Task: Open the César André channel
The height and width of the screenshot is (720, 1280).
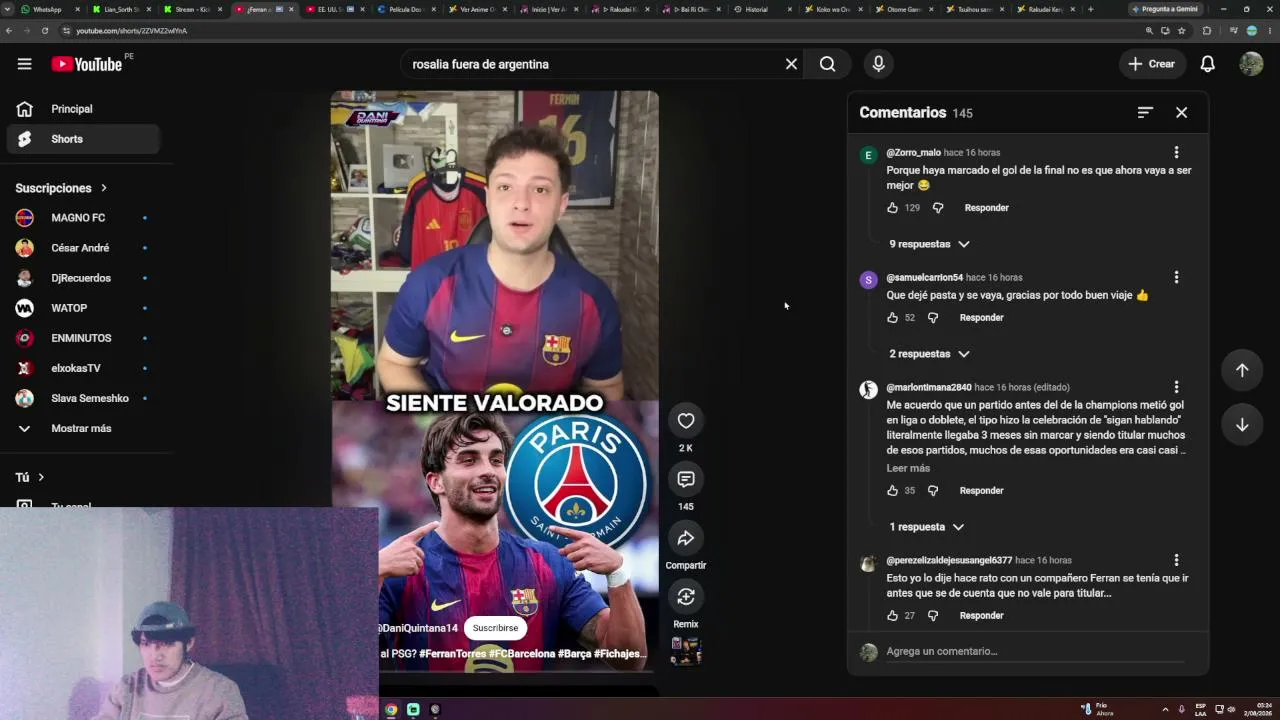Action: 84,248
